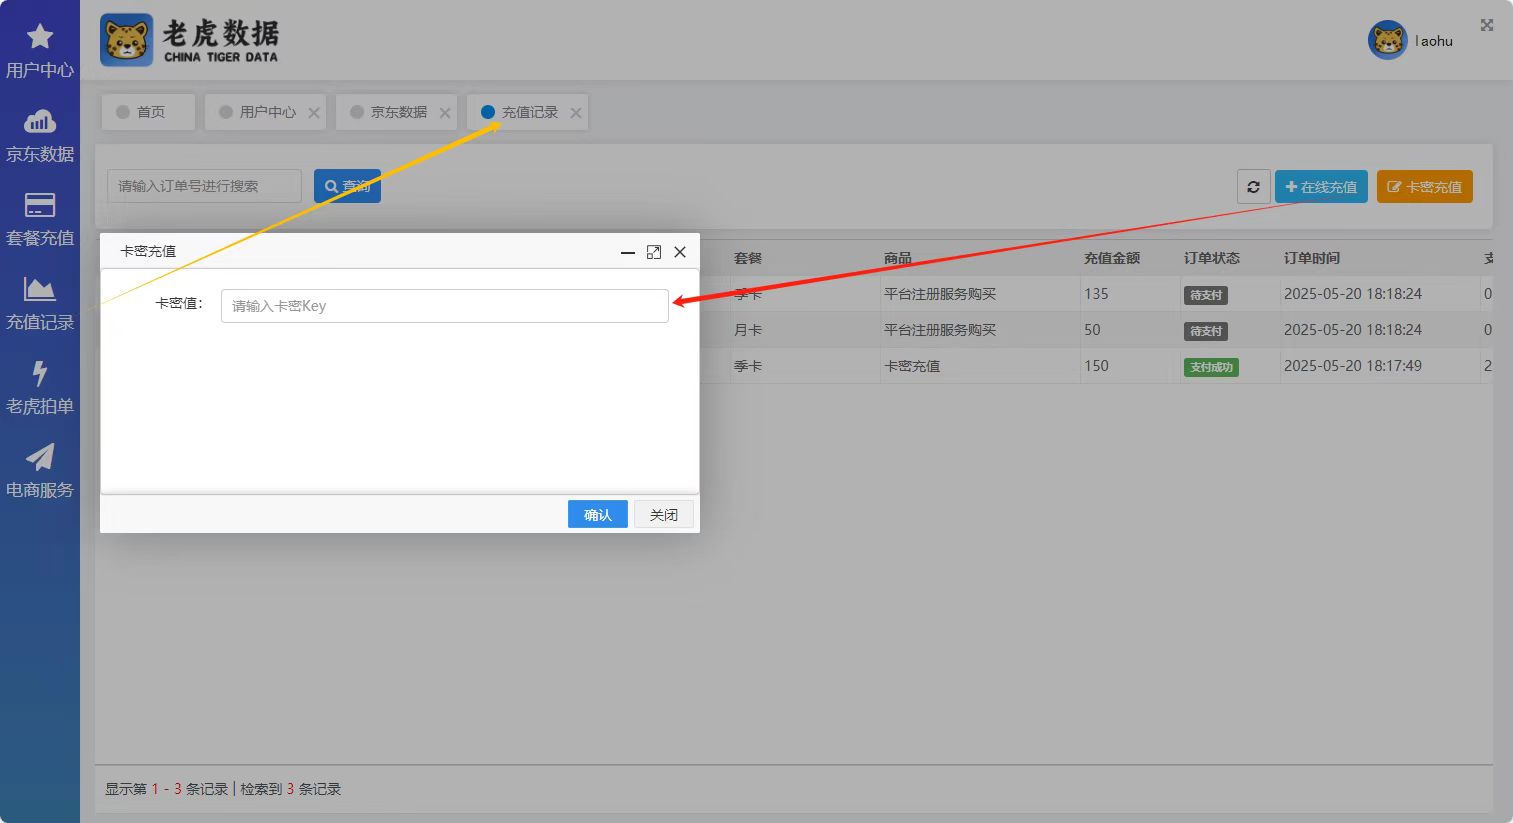This screenshot has height=823, width=1513.
Task: Minimize the 卡密充值 dialog
Action: click(x=628, y=252)
